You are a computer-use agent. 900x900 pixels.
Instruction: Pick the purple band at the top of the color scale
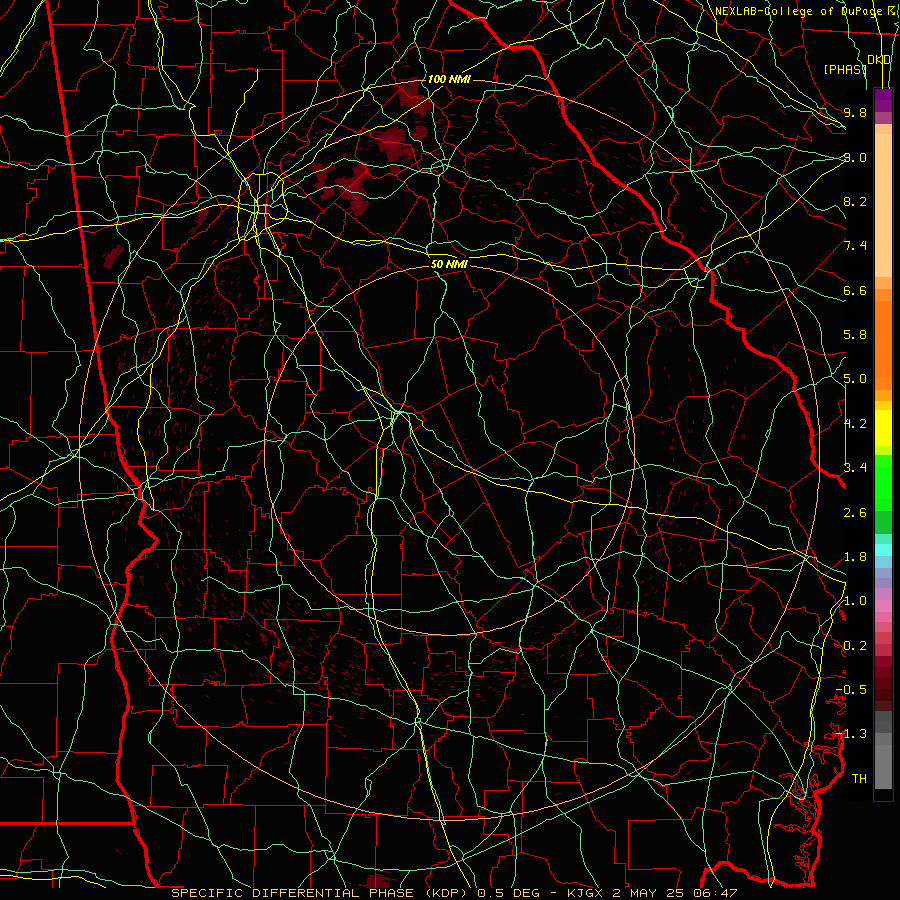point(883,100)
